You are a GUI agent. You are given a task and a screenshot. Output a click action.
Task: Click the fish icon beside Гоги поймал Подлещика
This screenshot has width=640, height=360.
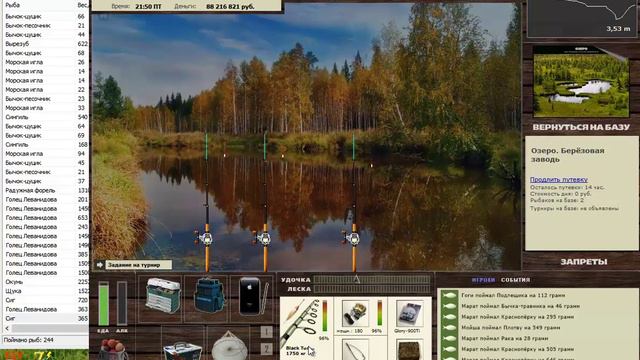pos(449,295)
